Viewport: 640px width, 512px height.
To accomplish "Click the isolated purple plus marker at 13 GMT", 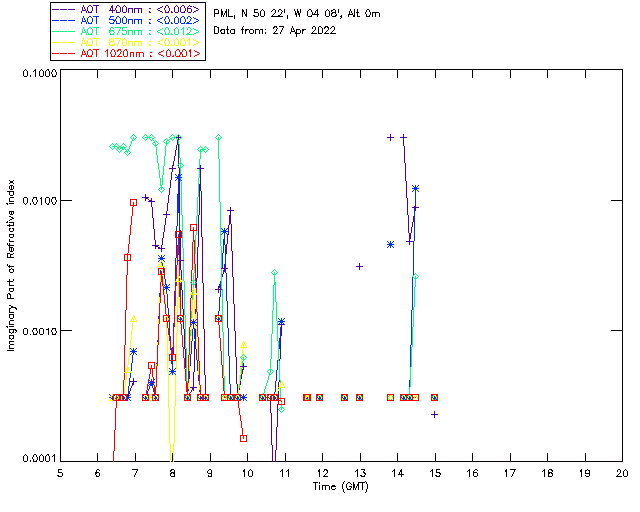I will coord(360,267).
